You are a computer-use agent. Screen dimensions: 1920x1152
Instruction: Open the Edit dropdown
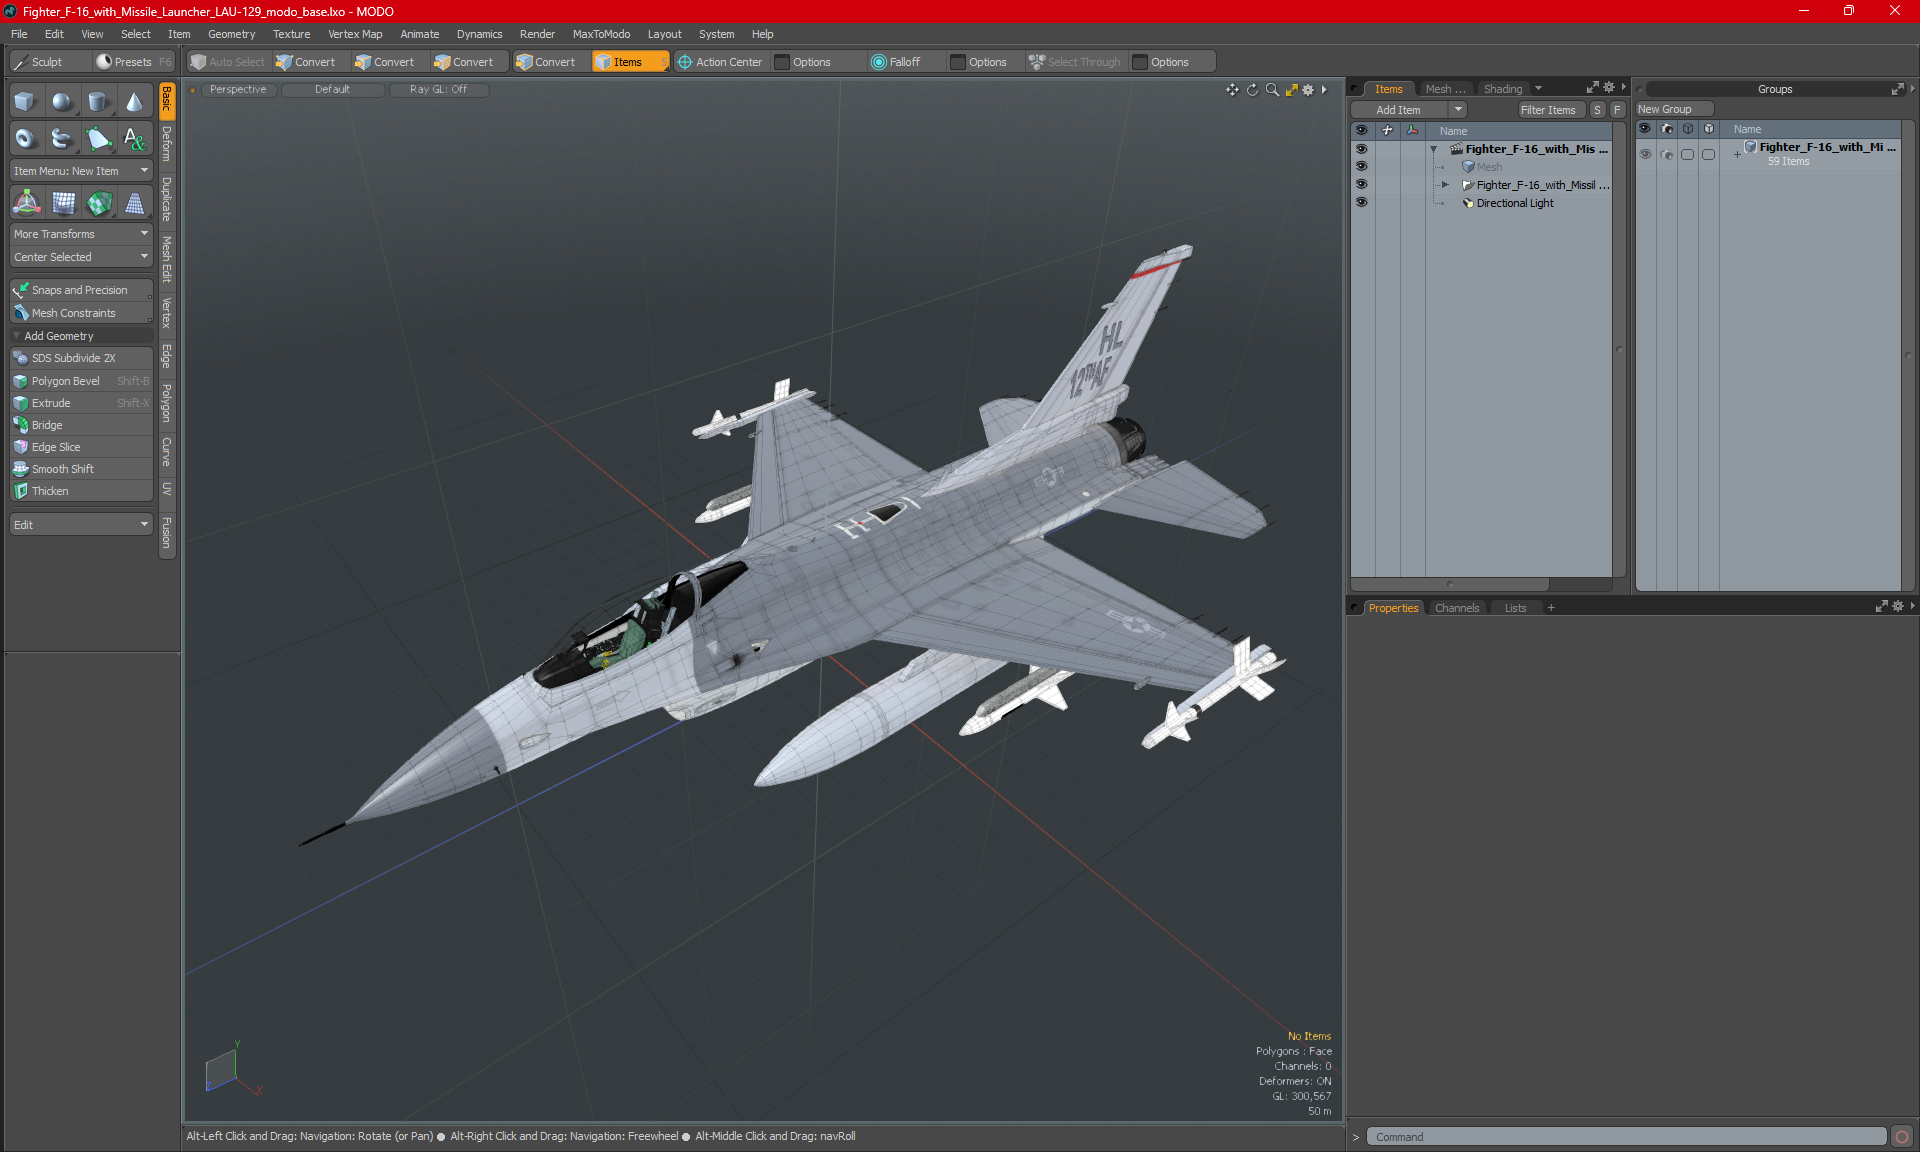(x=81, y=525)
